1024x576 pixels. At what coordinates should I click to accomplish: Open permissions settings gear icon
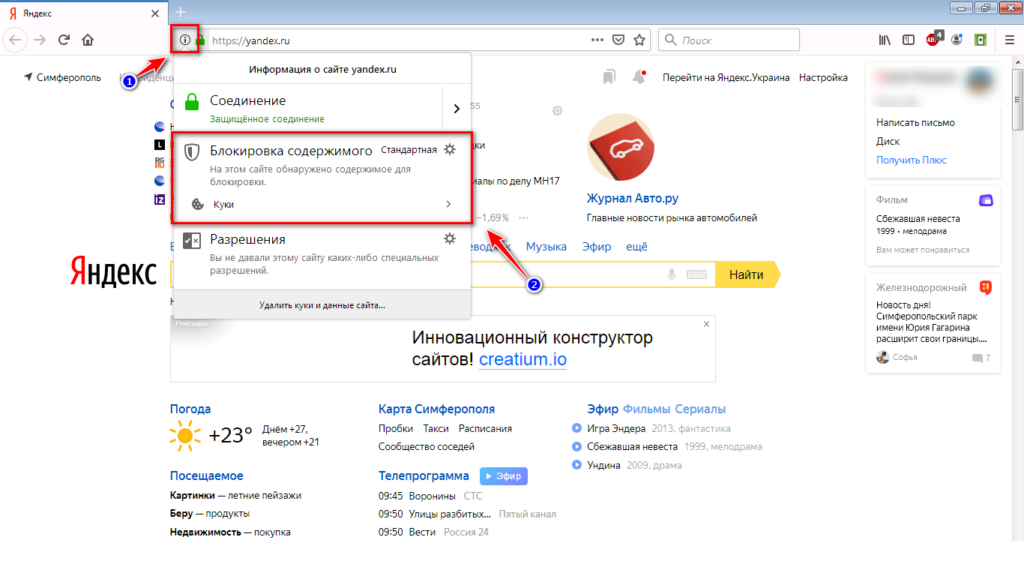[x=450, y=239]
